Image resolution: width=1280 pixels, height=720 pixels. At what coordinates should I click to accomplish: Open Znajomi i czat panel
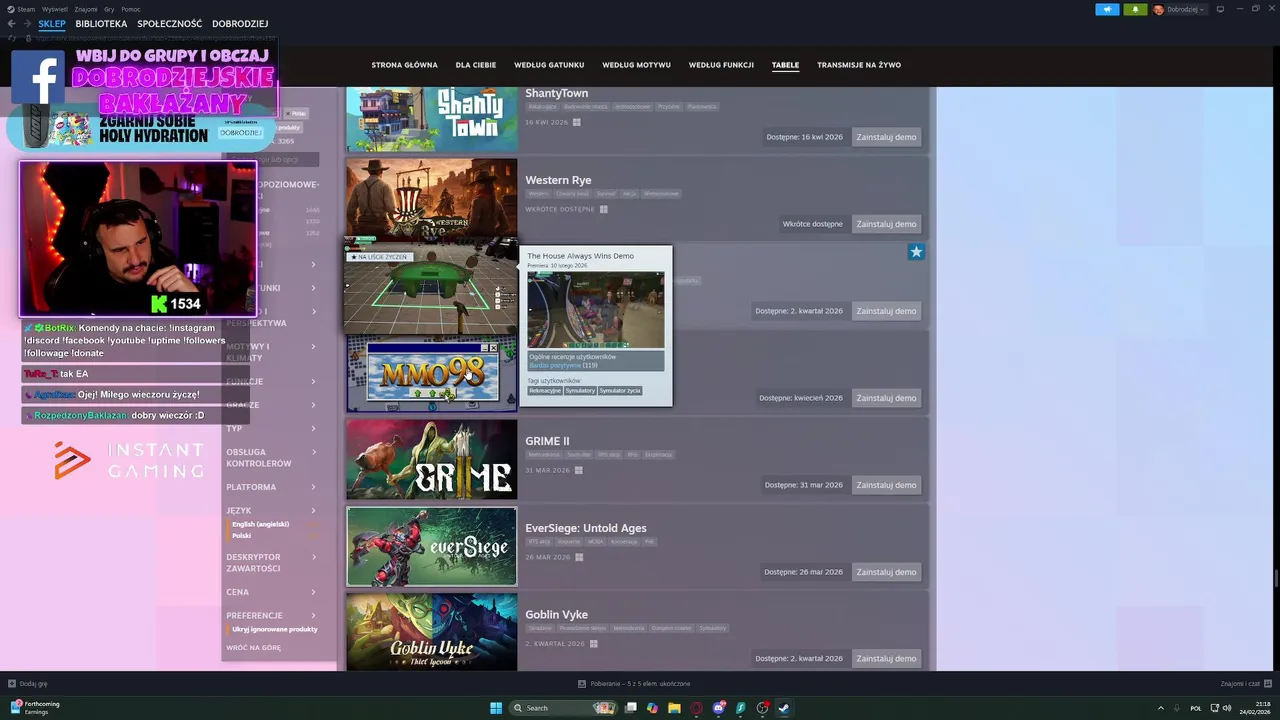[x=1245, y=684]
